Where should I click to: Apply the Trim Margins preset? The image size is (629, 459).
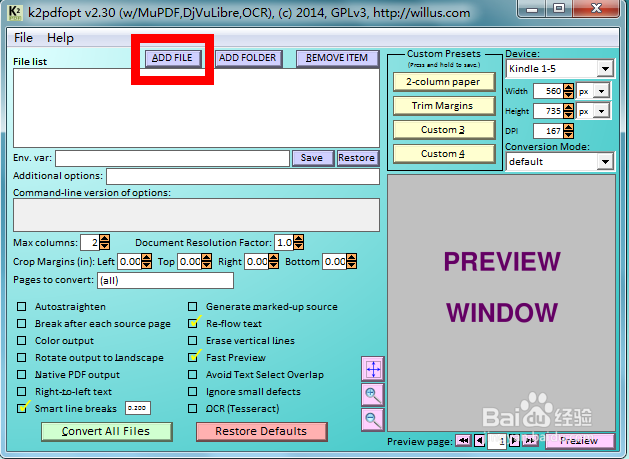(x=443, y=106)
